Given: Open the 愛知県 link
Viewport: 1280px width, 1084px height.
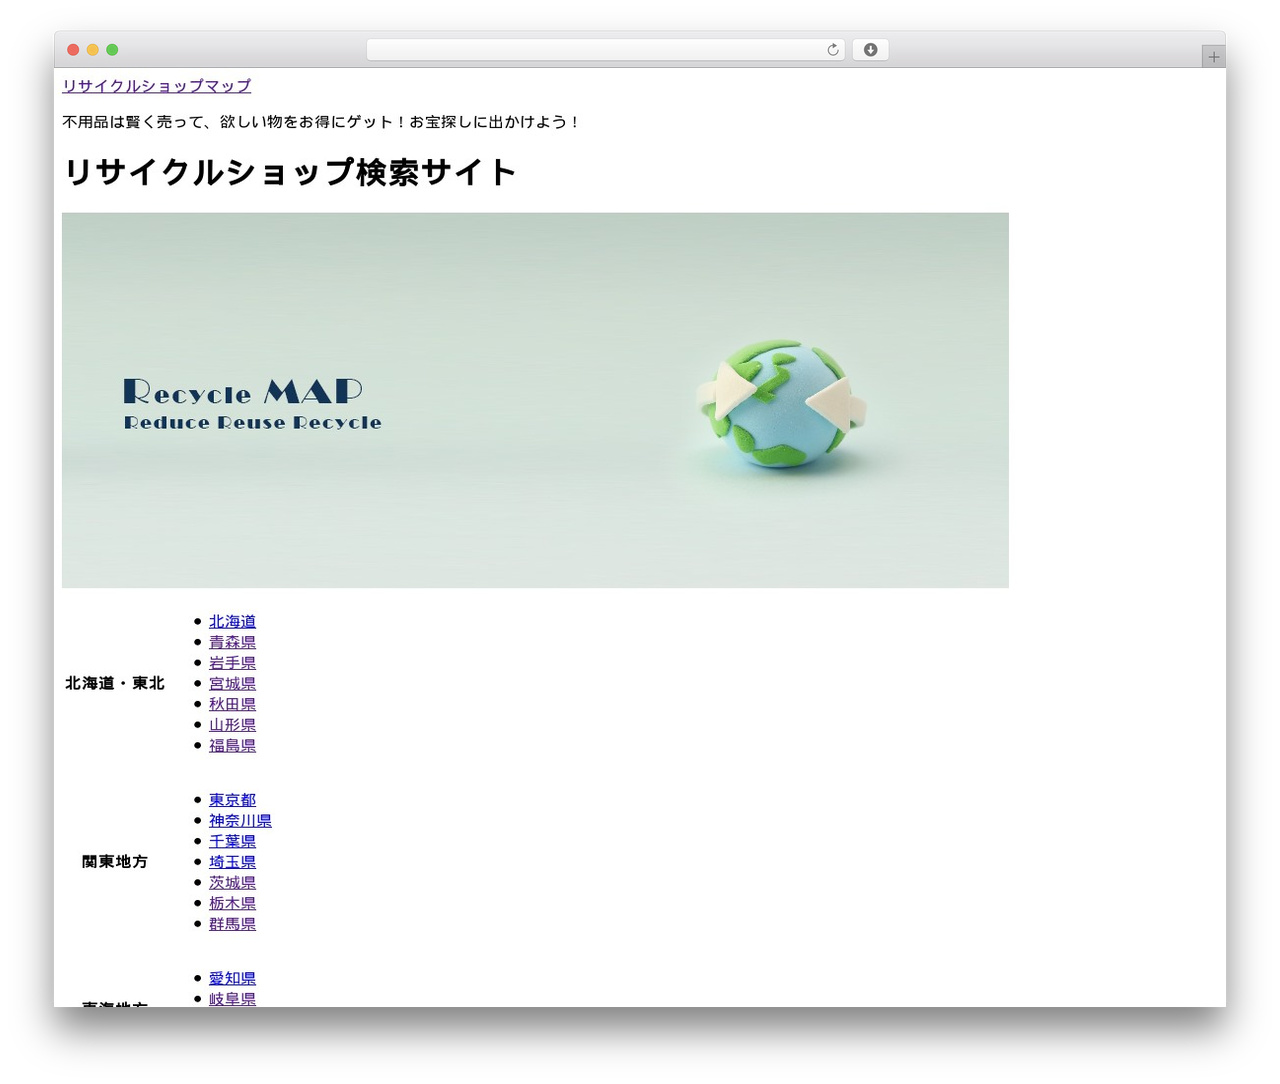Looking at the screenshot, I should (232, 978).
